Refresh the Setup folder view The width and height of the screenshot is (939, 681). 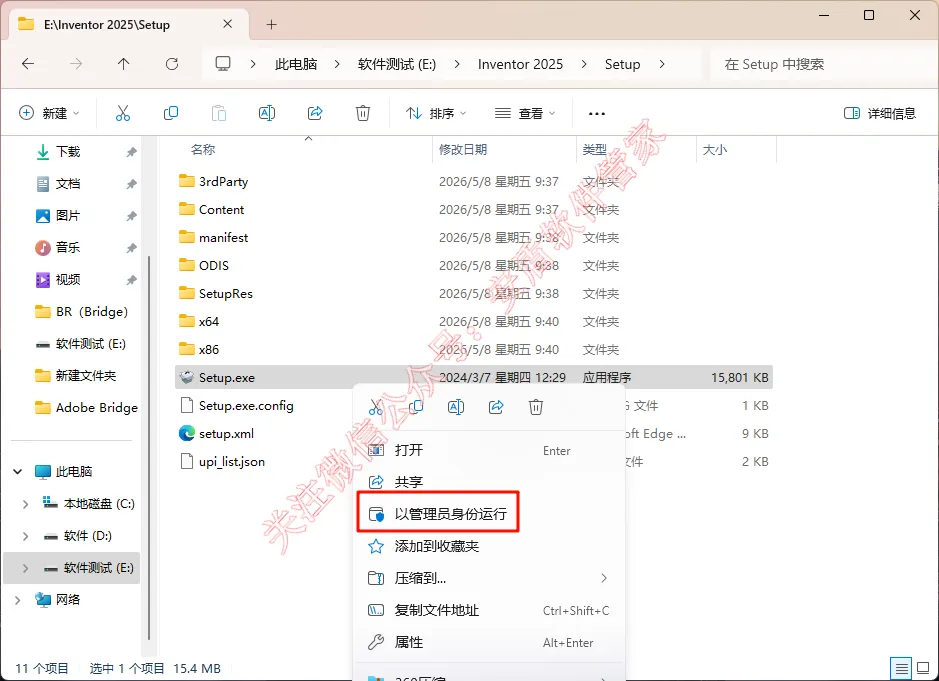point(172,64)
